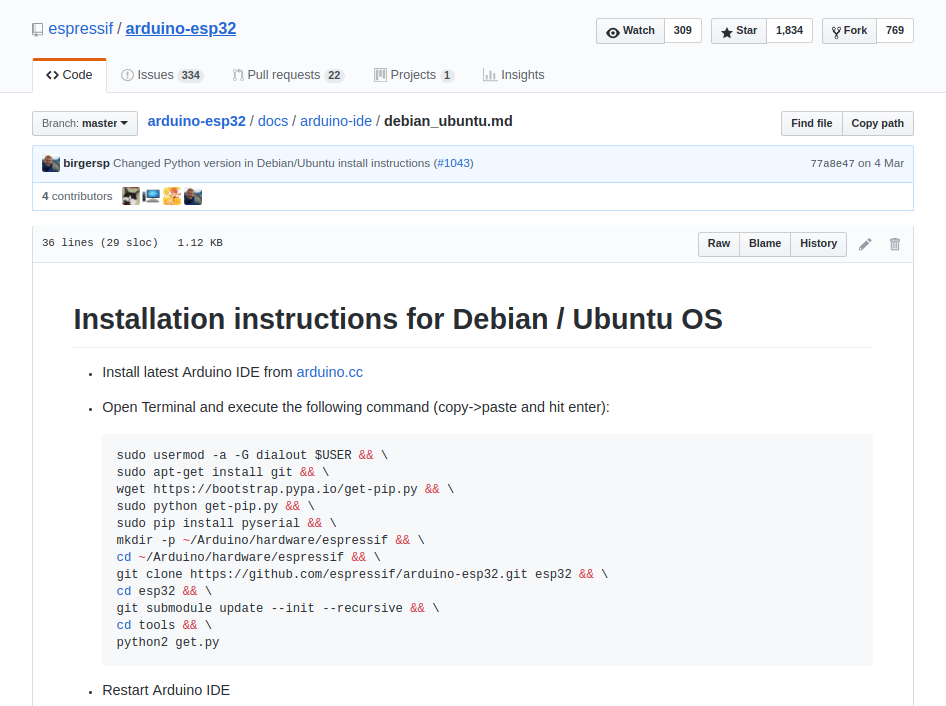View the 1,834 stargazers count
The height and width of the screenshot is (706, 946).
790,31
